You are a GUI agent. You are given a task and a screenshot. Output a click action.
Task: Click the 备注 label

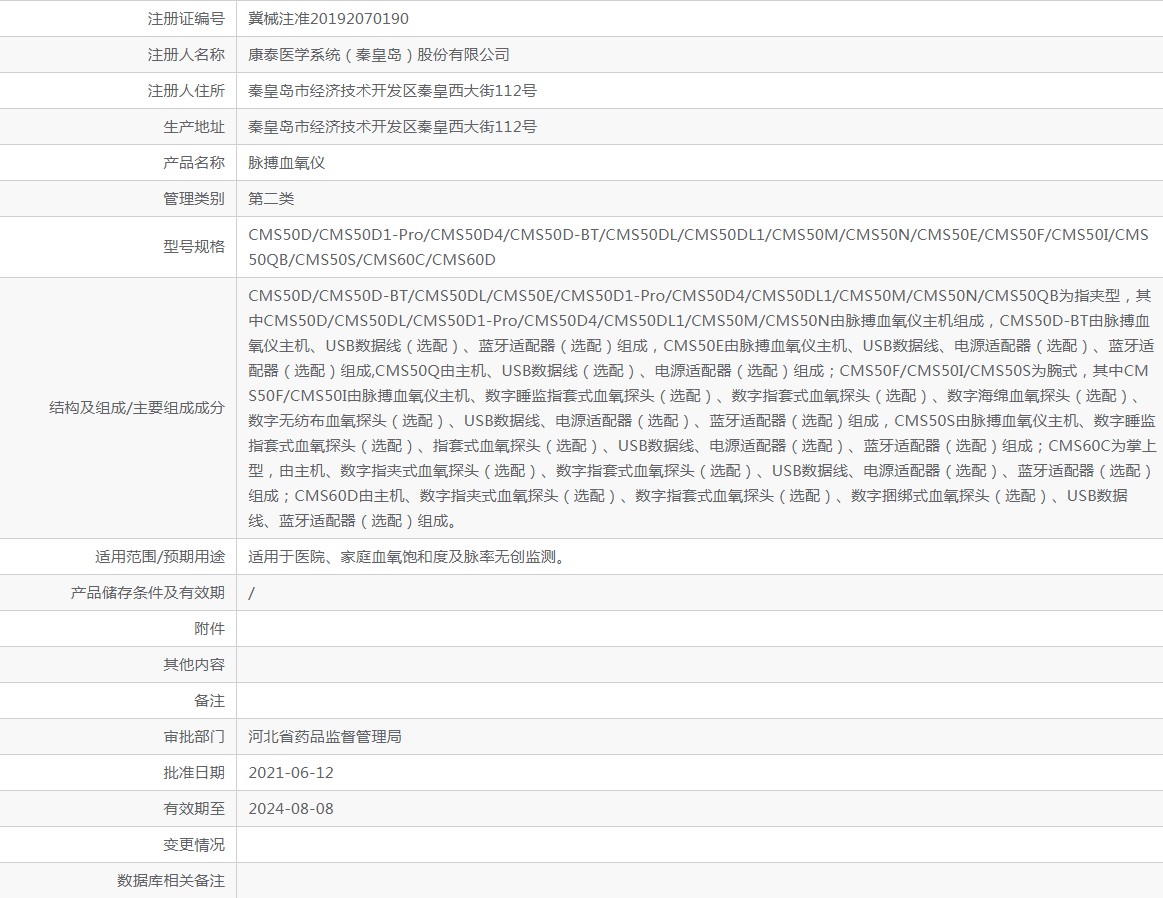coord(209,701)
